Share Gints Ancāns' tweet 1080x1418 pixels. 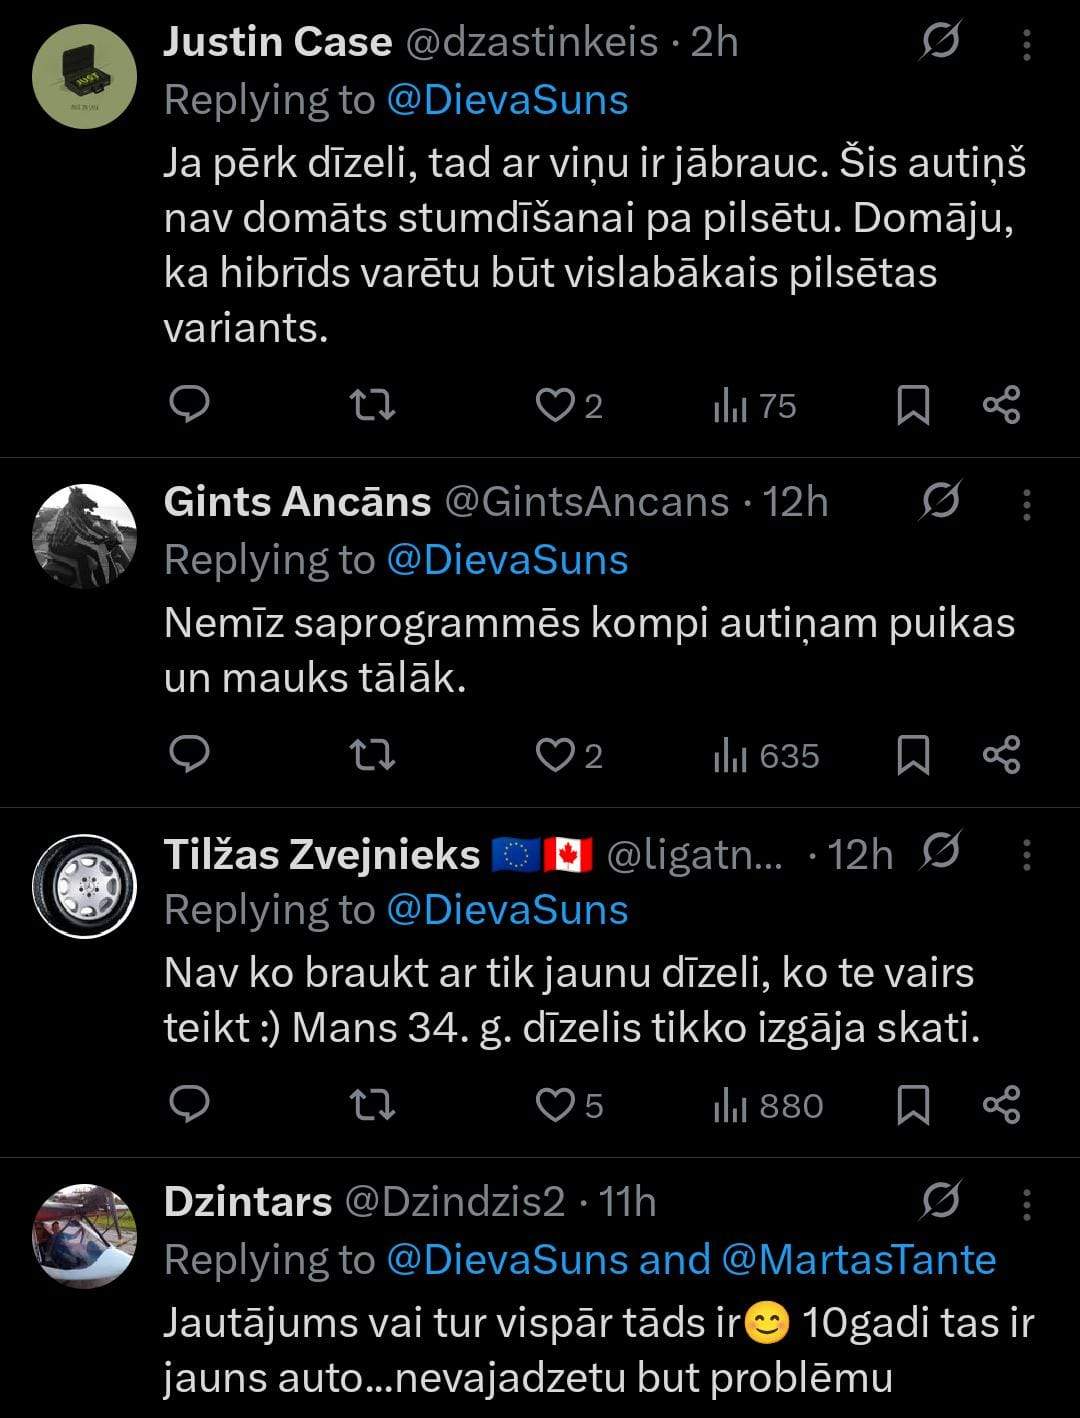point(1001,755)
